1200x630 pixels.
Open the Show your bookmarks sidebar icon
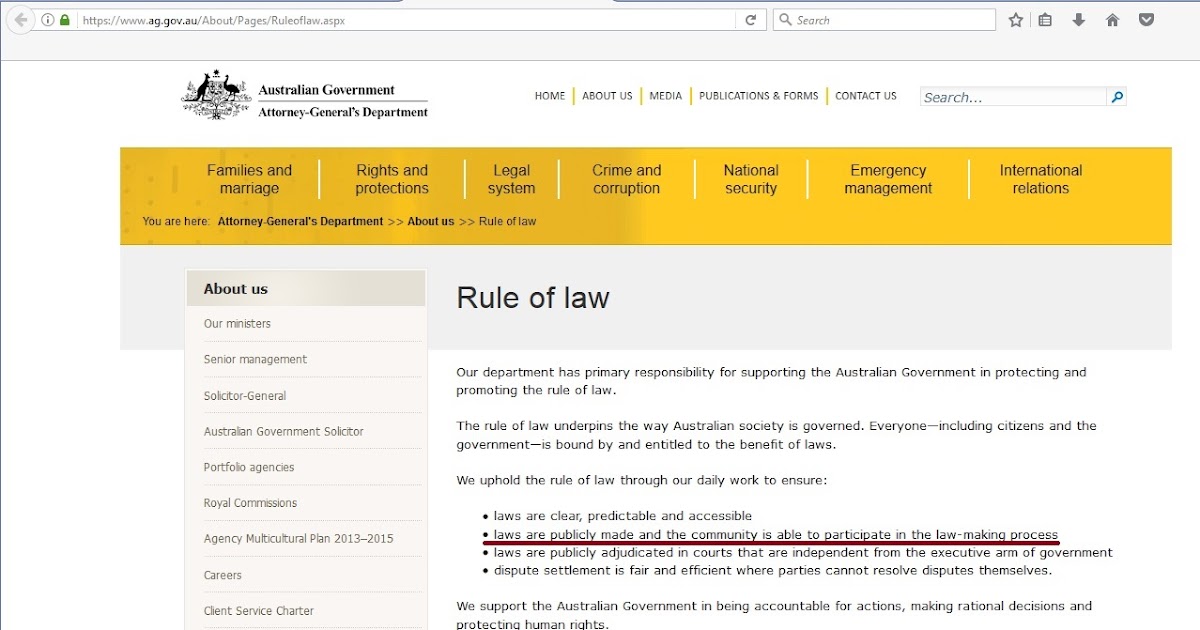click(1044, 19)
